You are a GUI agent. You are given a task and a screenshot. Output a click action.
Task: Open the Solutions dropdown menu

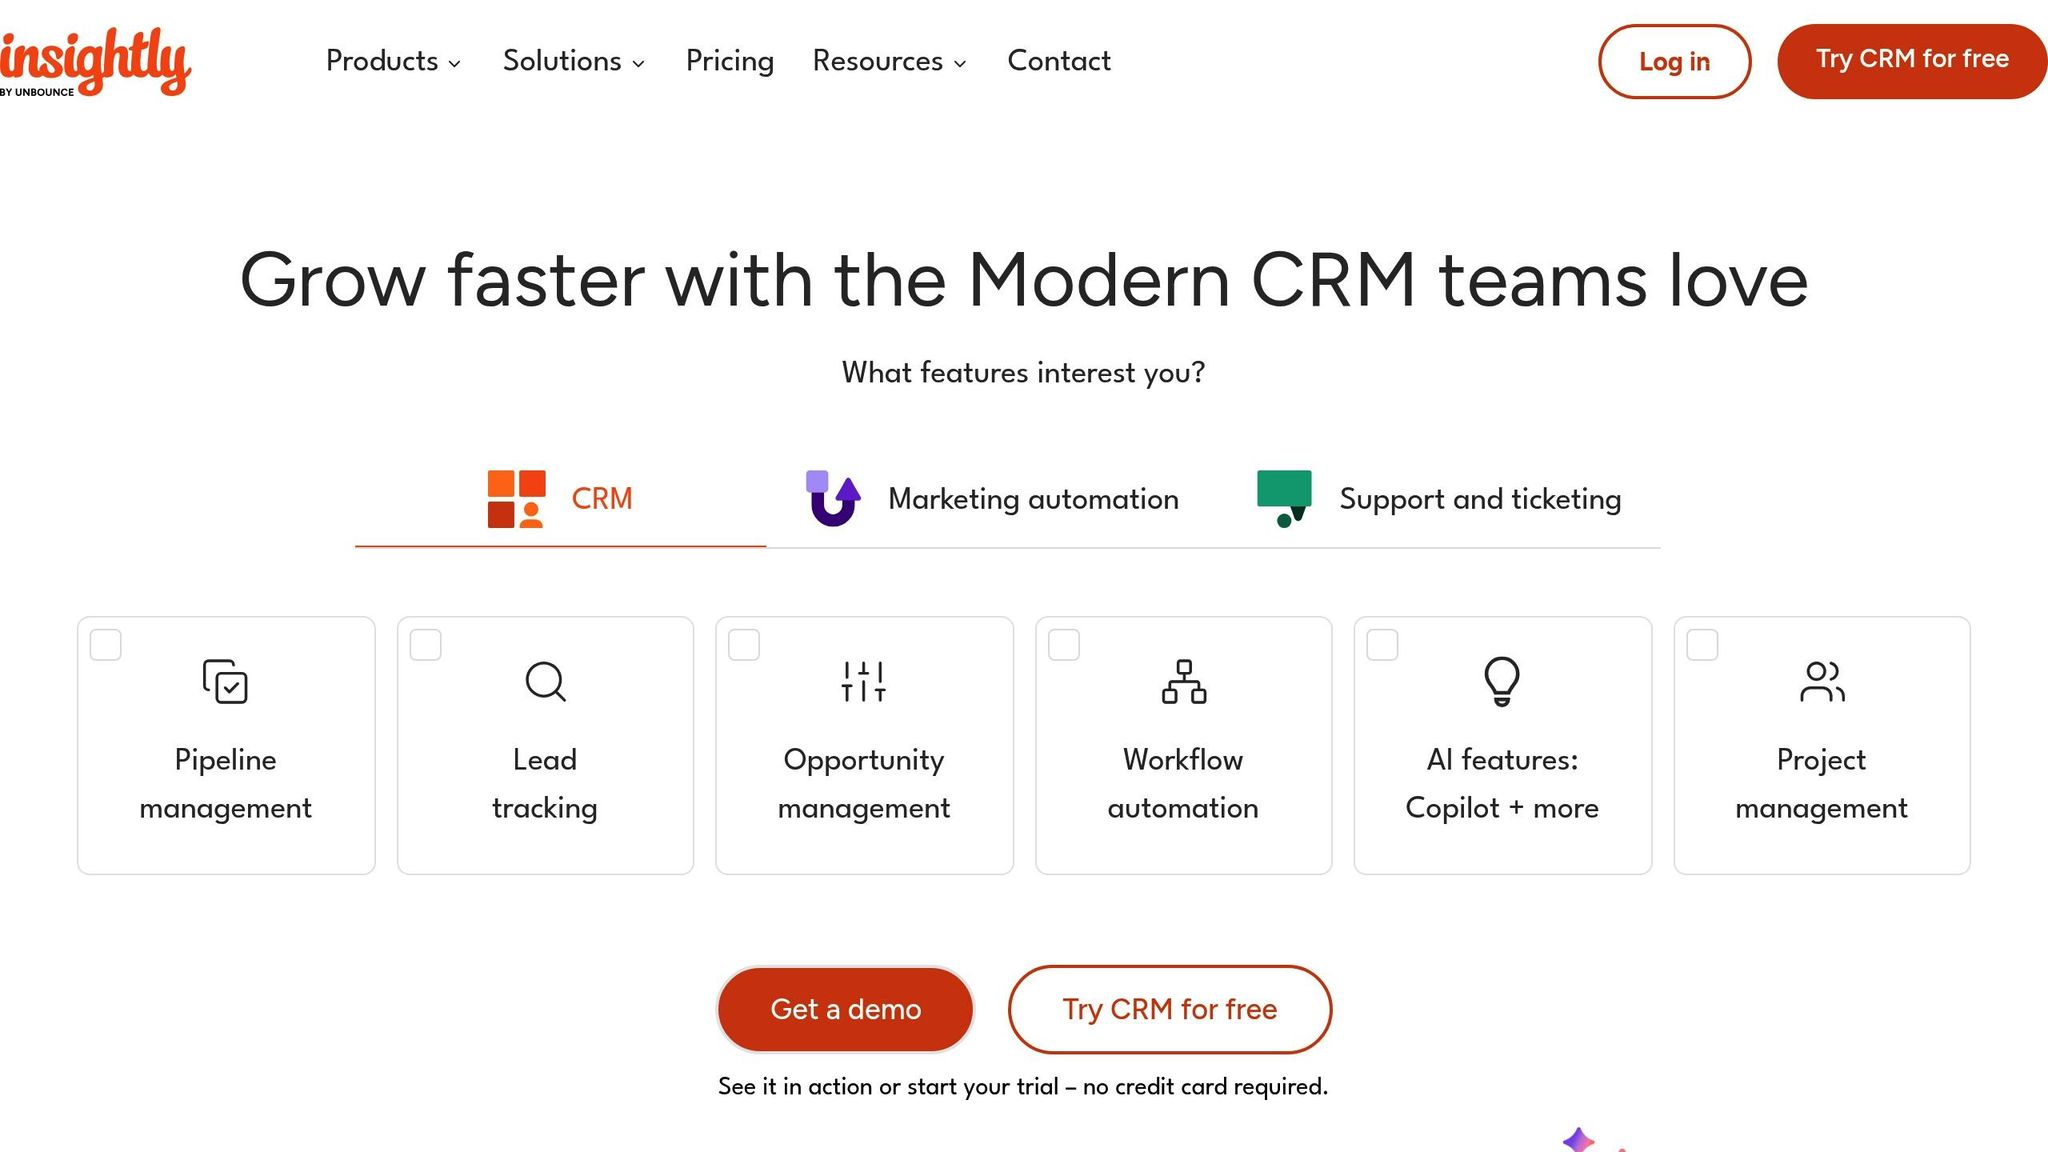[x=574, y=61]
